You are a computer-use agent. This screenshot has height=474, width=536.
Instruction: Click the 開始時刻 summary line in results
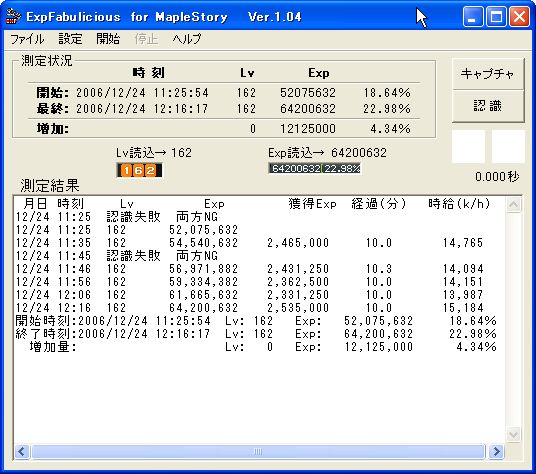pos(256,321)
